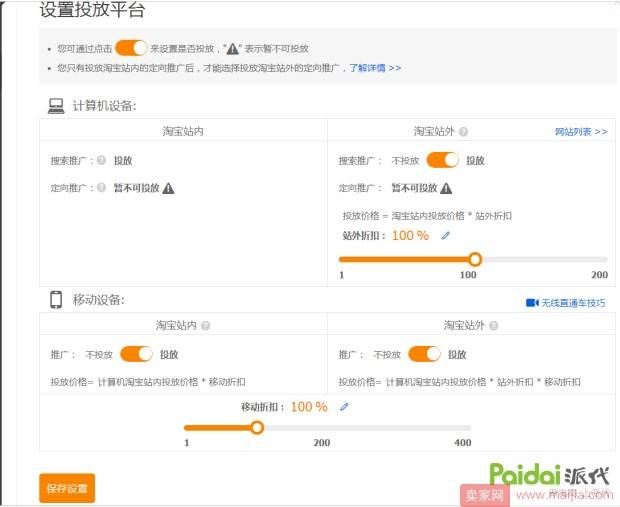Click the video camera icon near 无线直通车技巧
The height and width of the screenshot is (507, 620).
[x=532, y=303]
